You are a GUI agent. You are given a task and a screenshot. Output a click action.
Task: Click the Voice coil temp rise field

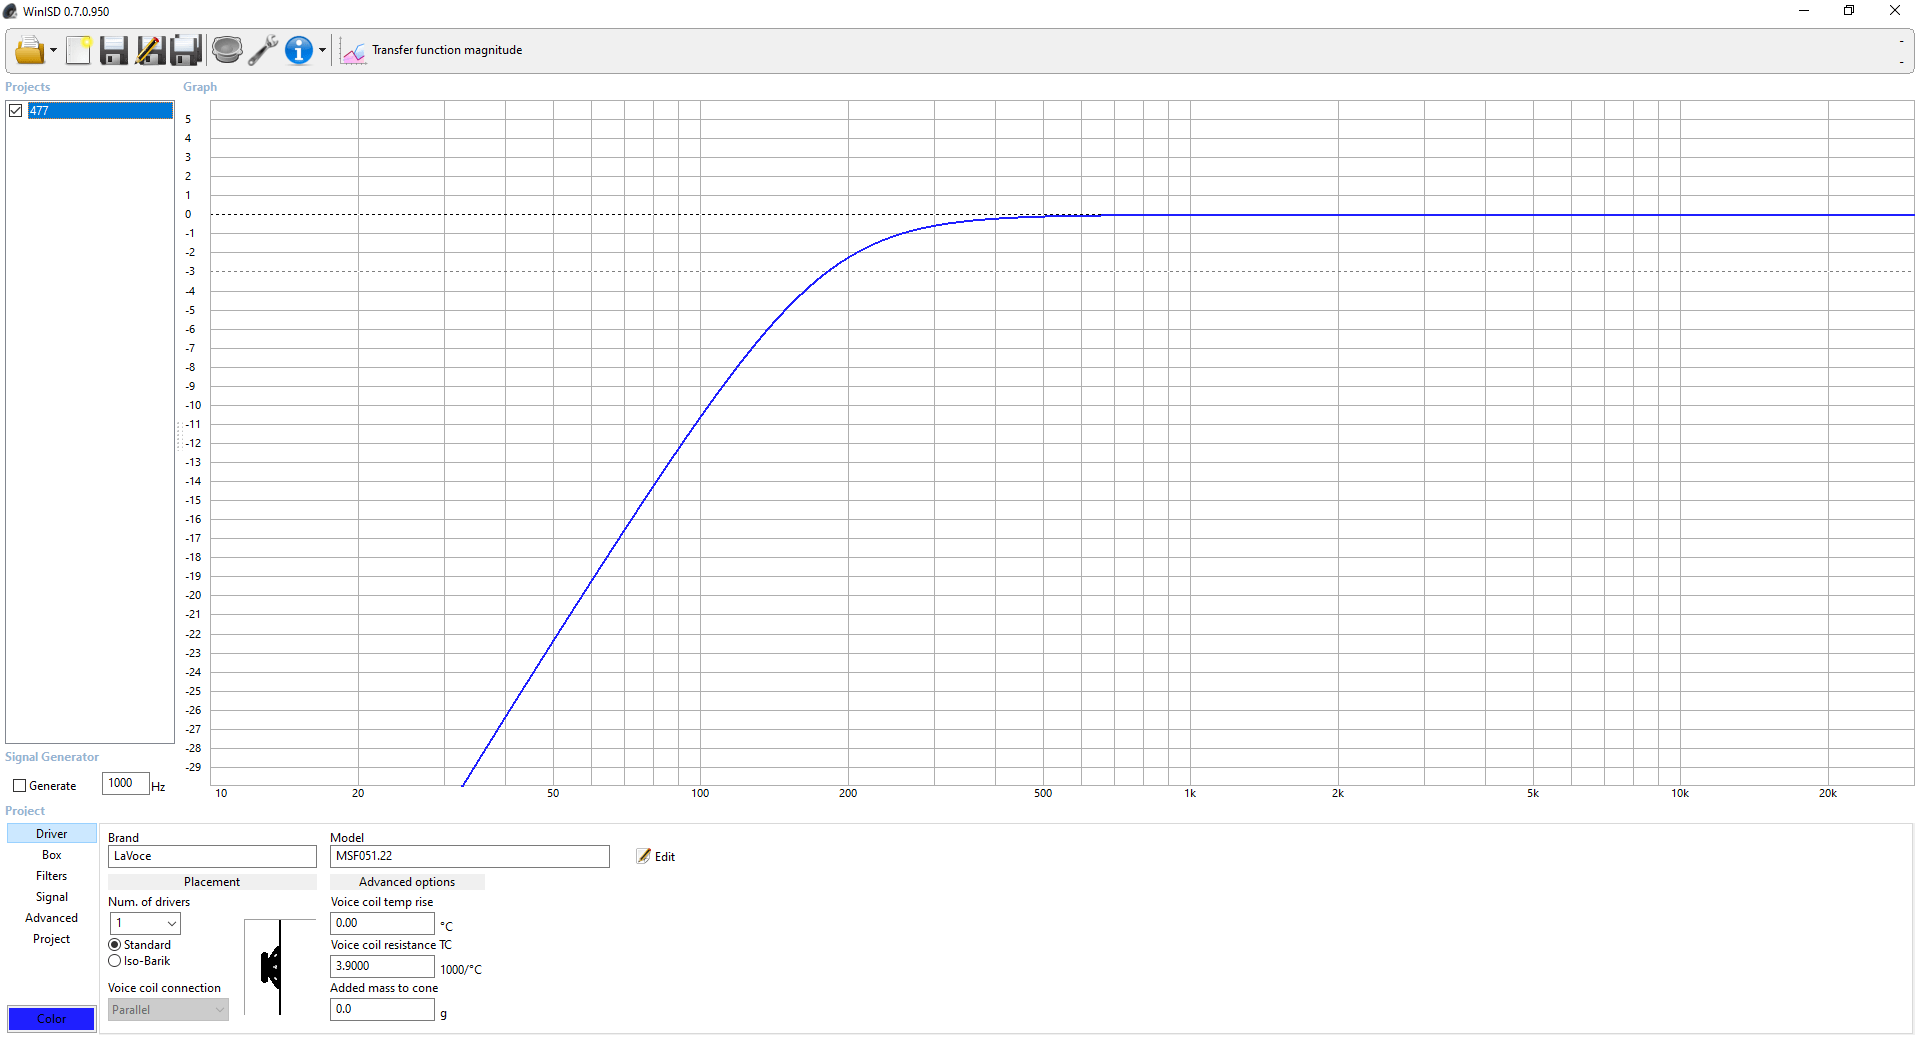tap(382, 923)
